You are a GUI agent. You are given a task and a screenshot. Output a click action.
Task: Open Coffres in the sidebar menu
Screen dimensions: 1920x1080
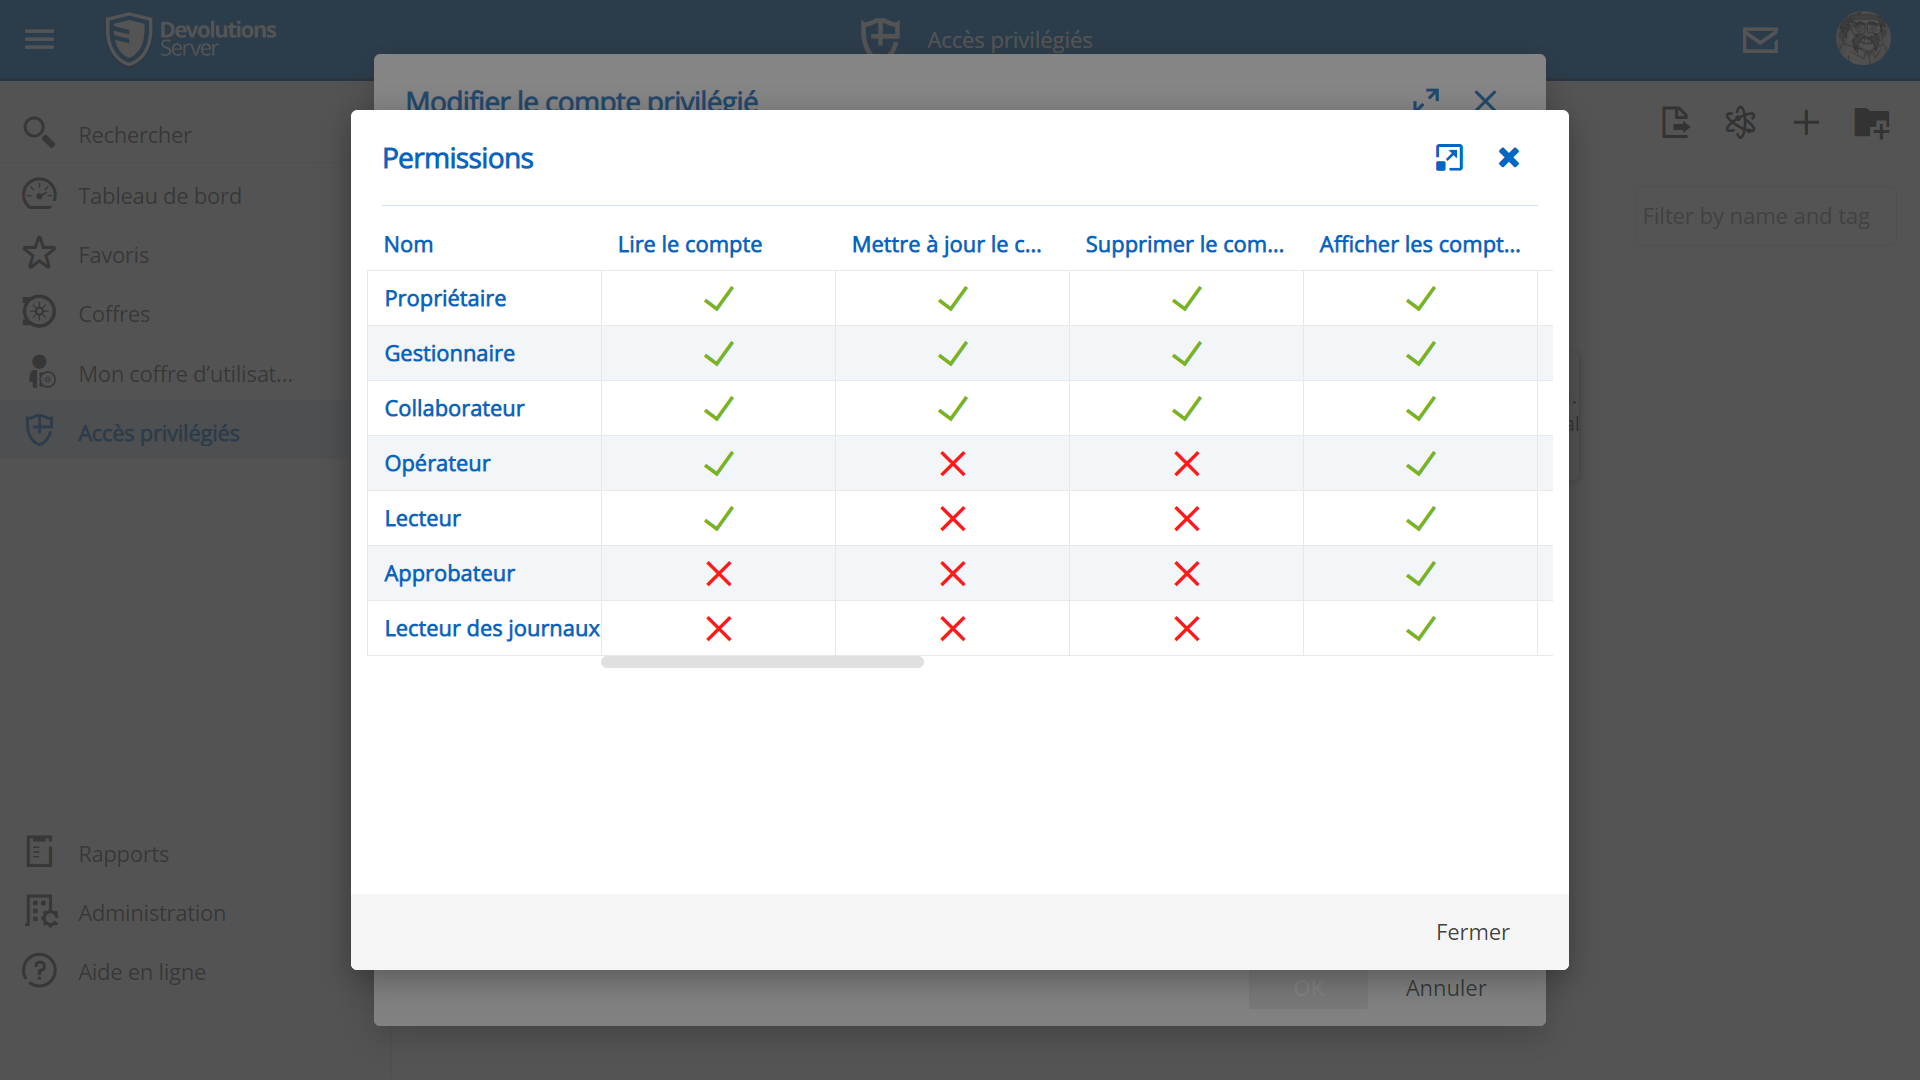(x=114, y=314)
